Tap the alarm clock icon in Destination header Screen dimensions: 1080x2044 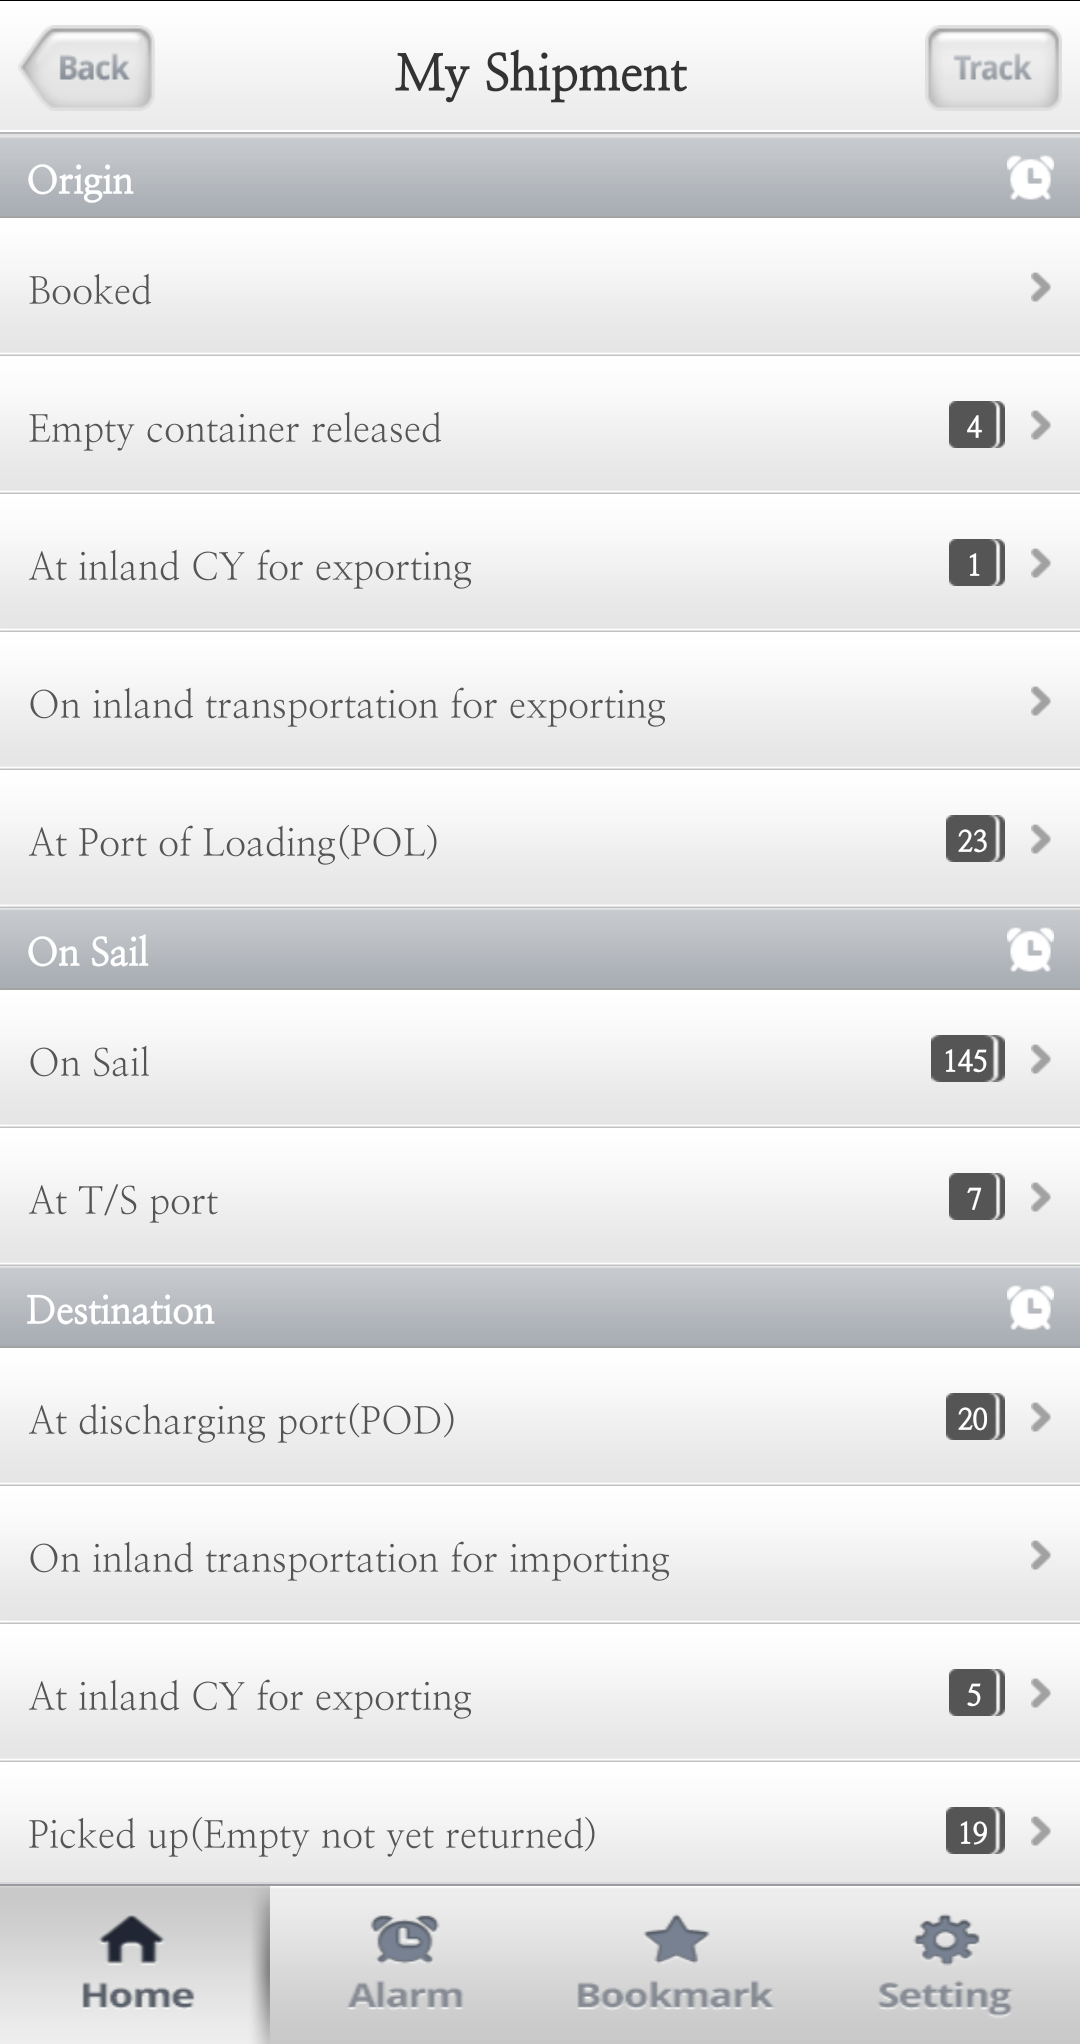(x=1030, y=1308)
